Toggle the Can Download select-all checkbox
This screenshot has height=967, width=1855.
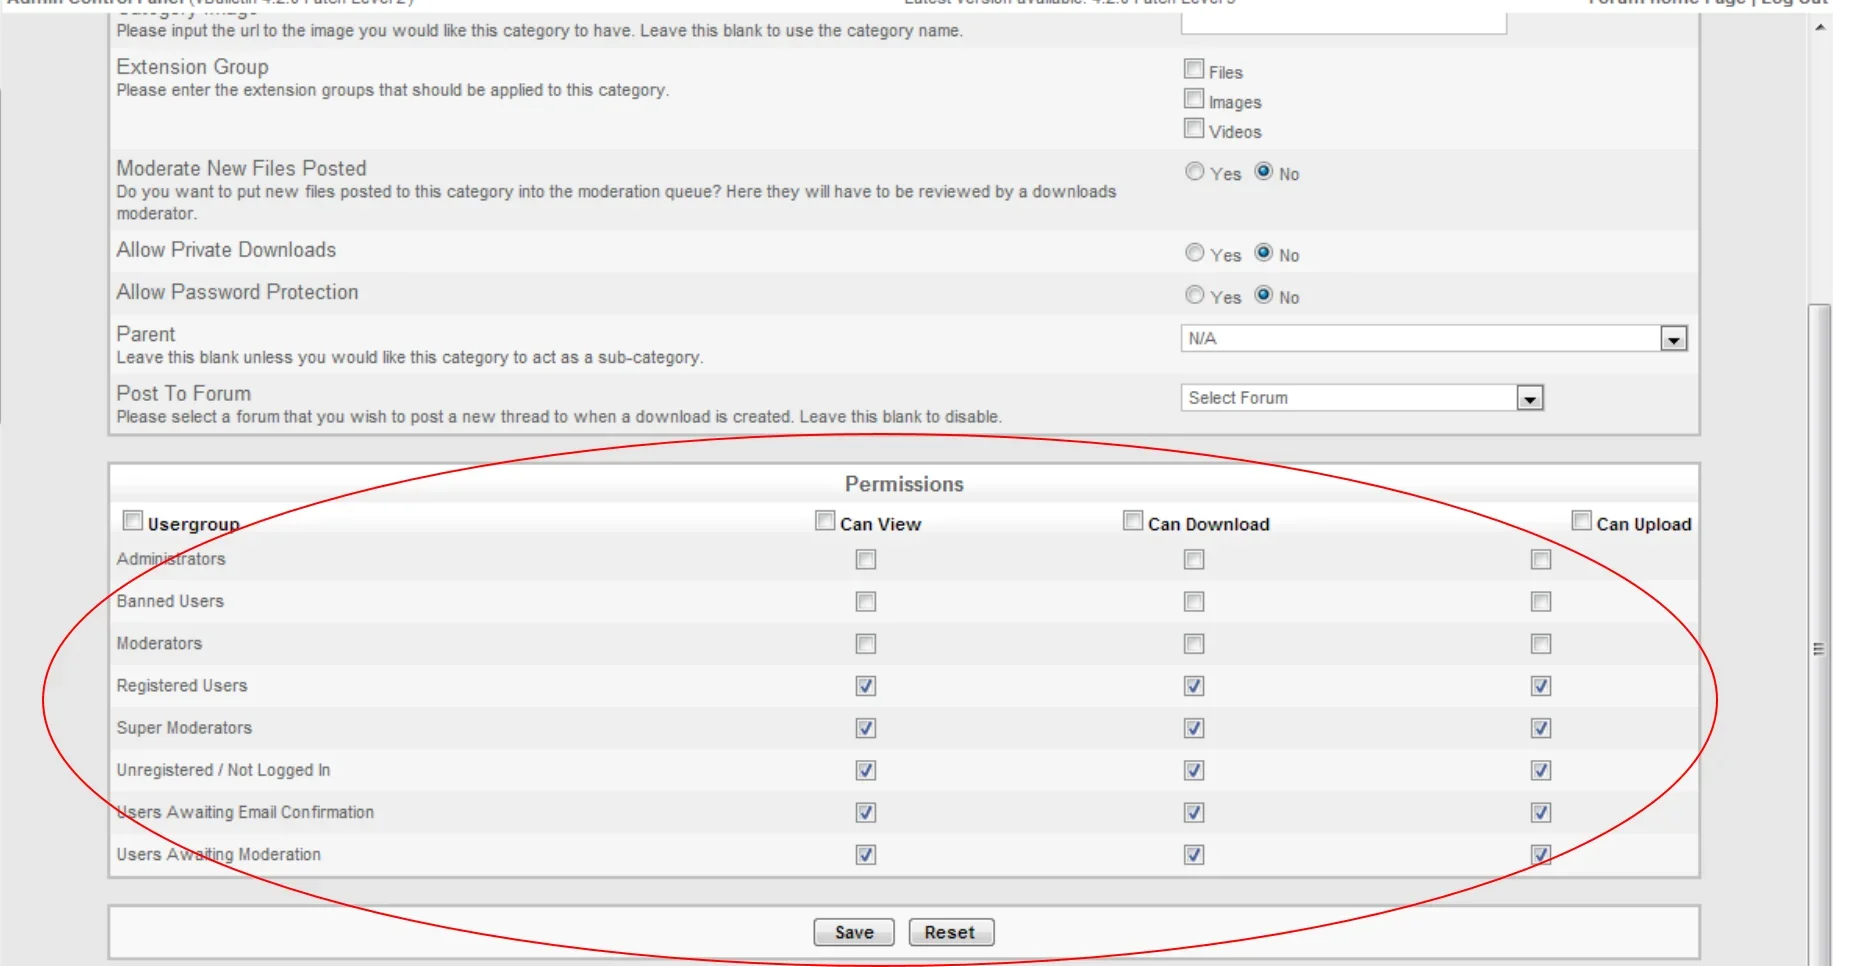coord(1132,521)
